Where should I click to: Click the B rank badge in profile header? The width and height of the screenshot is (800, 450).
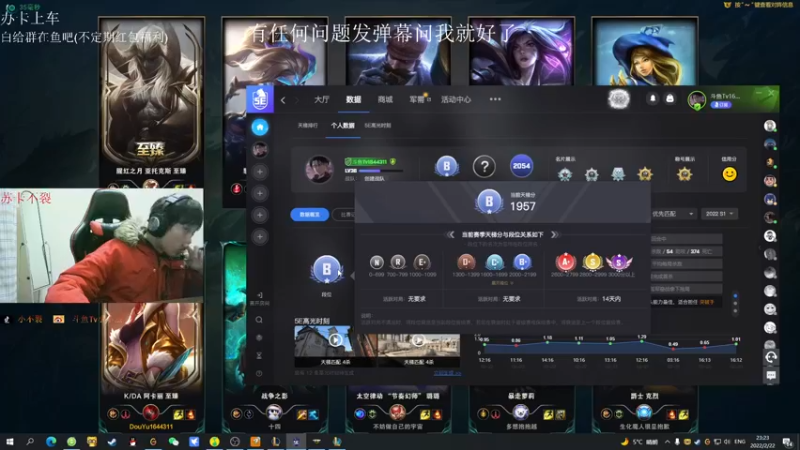tap(446, 166)
